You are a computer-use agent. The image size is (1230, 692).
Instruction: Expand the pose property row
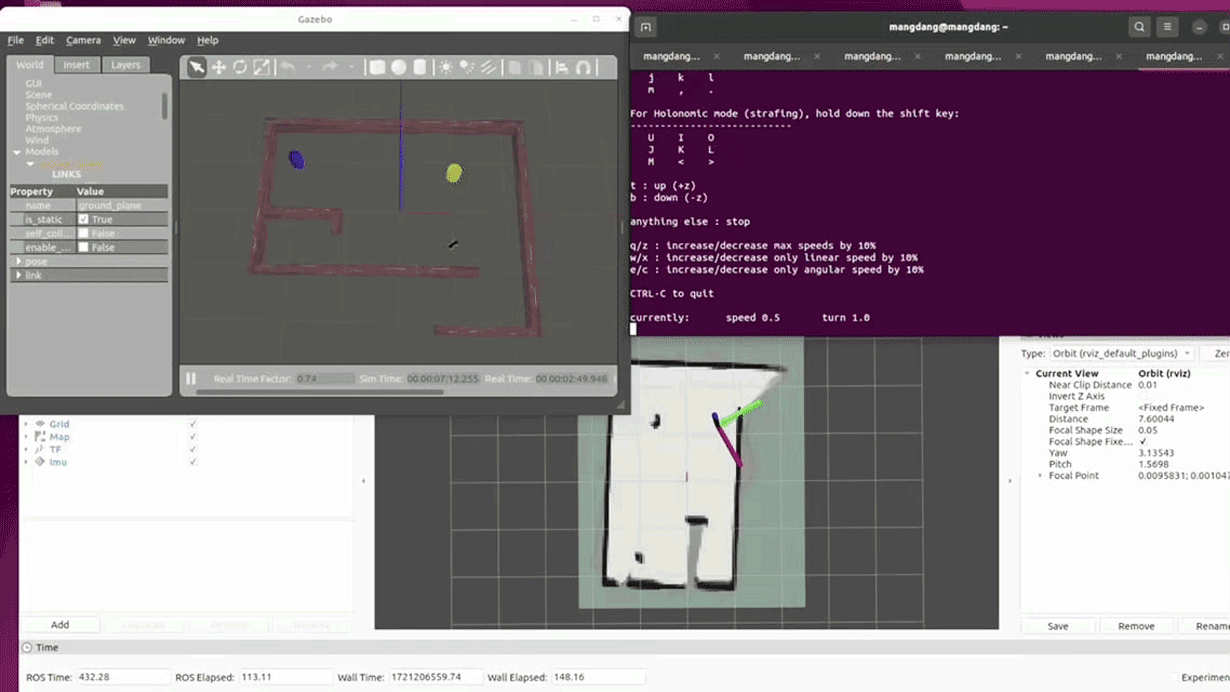(x=18, y=261)
